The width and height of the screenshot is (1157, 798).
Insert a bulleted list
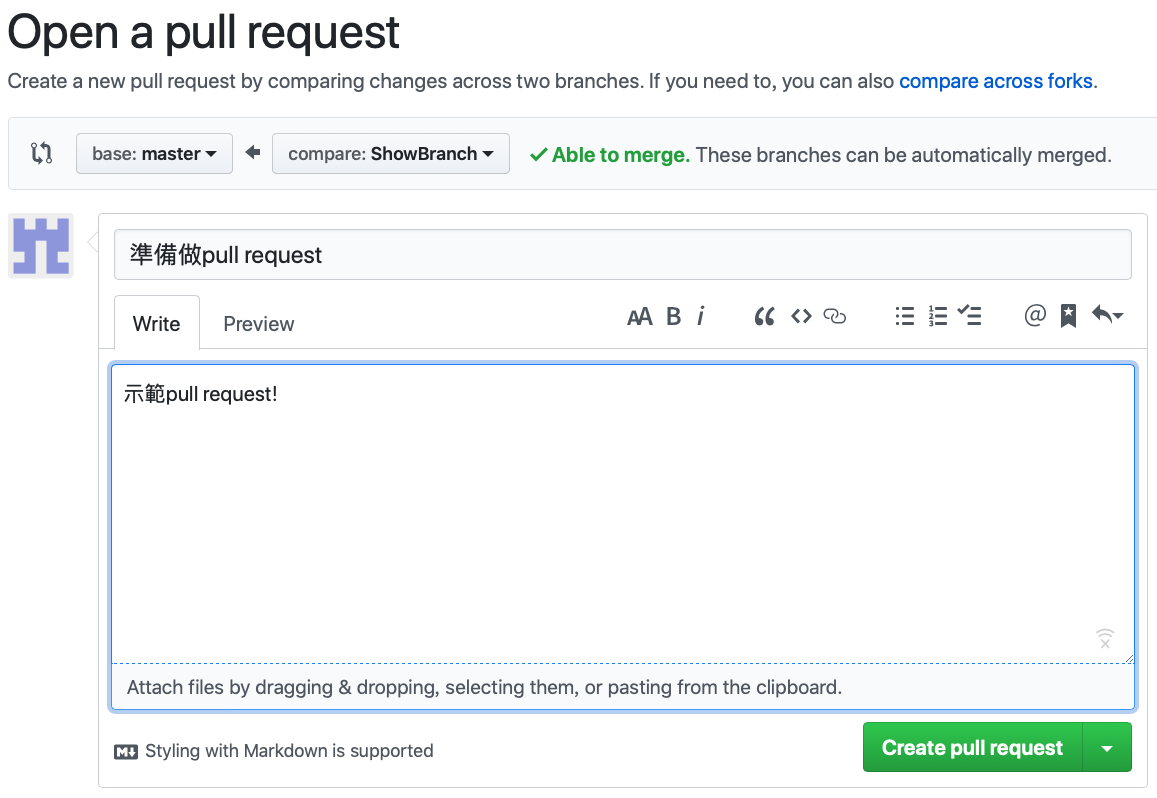coord(905,317)
